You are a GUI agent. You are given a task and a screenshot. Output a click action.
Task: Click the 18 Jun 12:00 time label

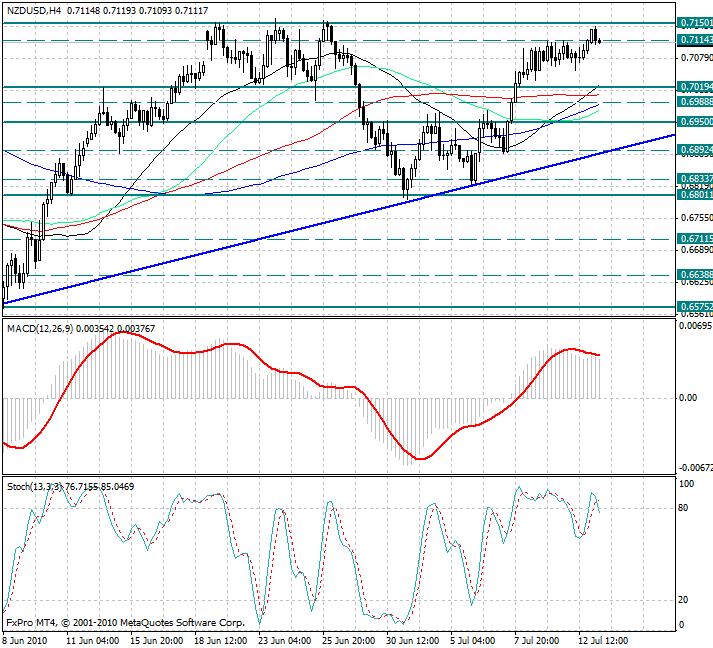coord(221,641)
